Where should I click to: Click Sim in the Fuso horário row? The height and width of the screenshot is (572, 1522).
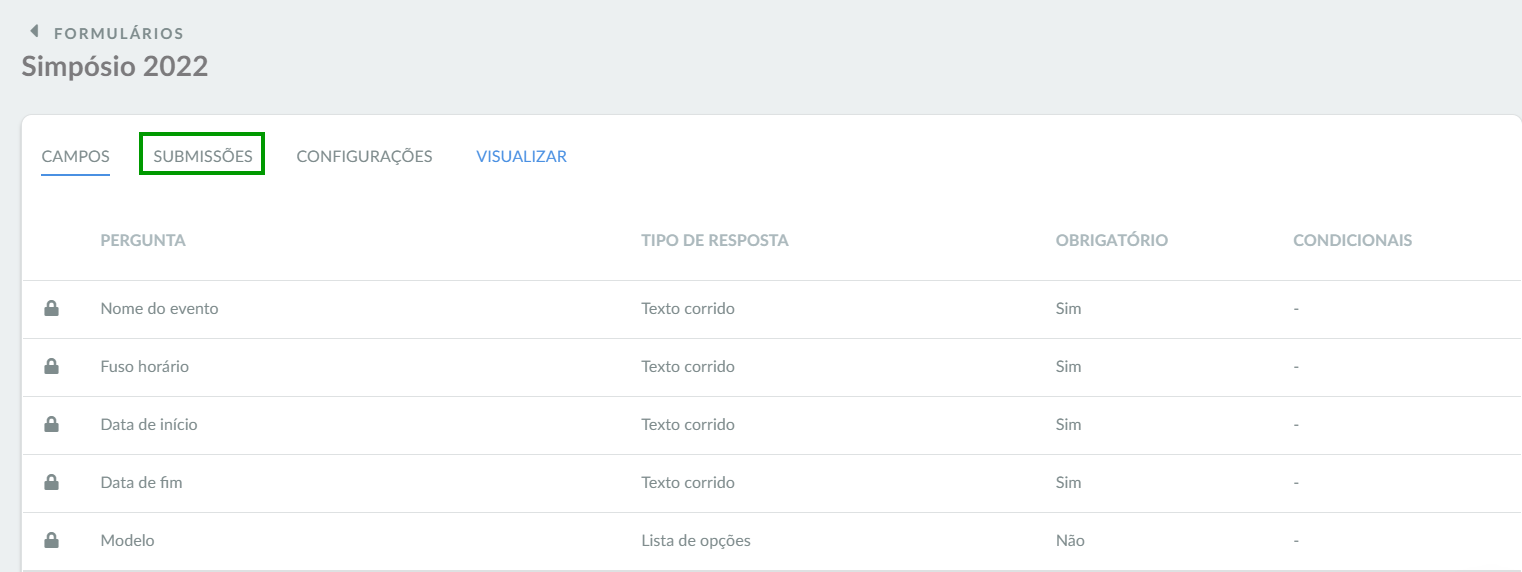(x=1069, y=366)
